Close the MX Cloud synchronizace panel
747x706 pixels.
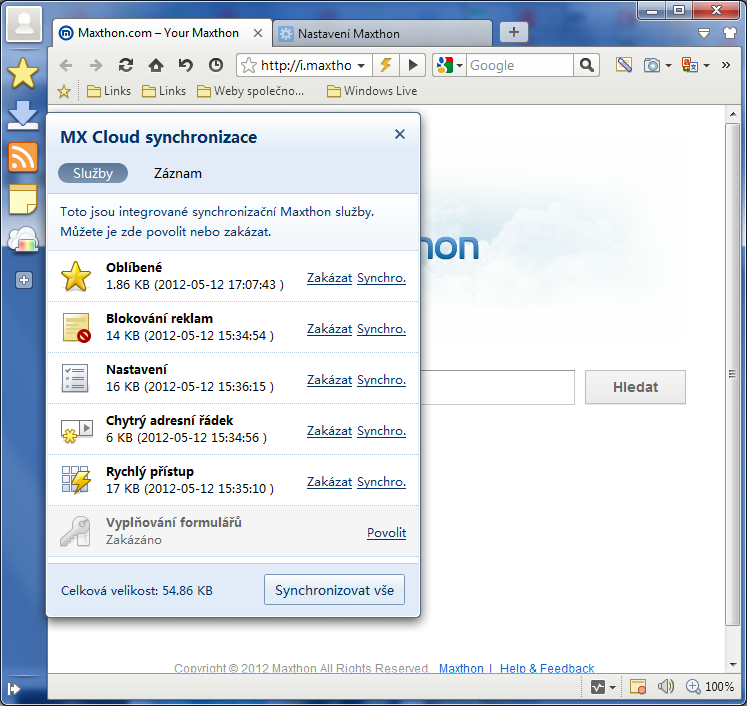400,134
